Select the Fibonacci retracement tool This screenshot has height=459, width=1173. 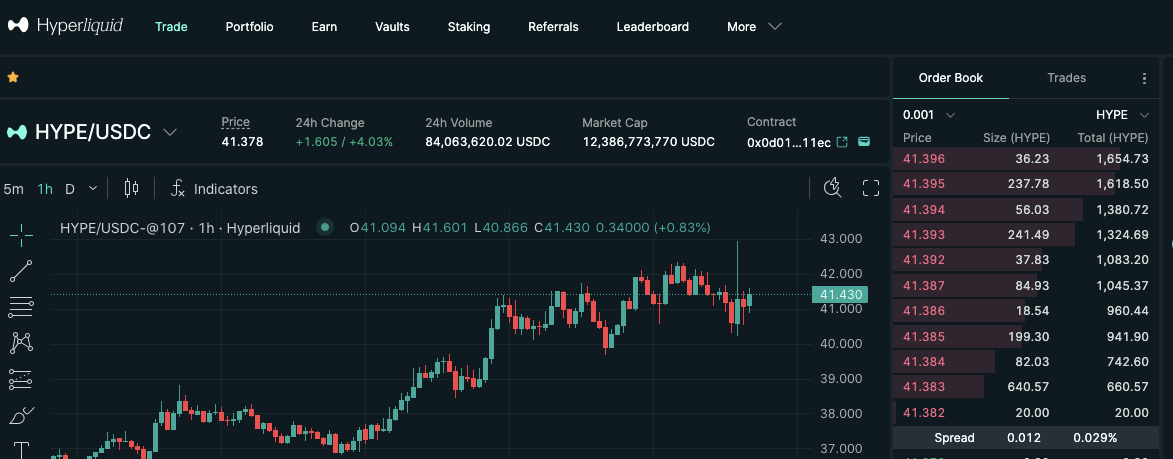(x=21, y=306)
